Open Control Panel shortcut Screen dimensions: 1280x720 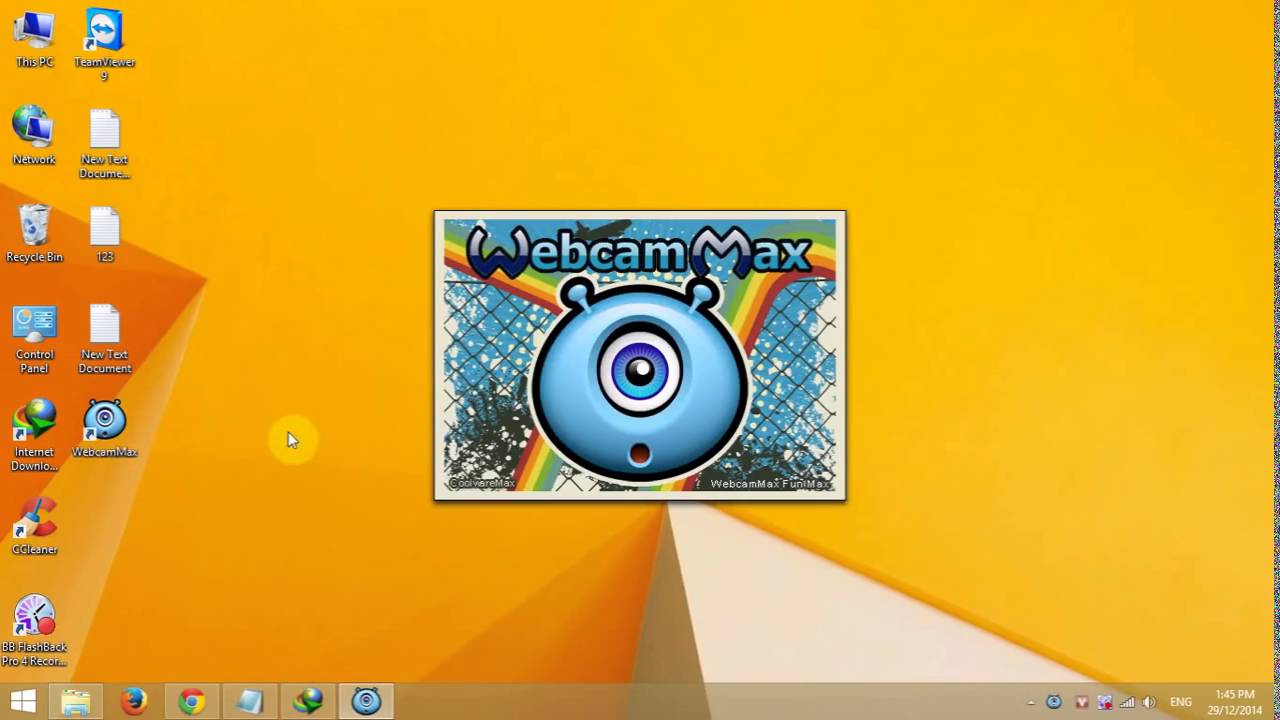tap(34, 339)
